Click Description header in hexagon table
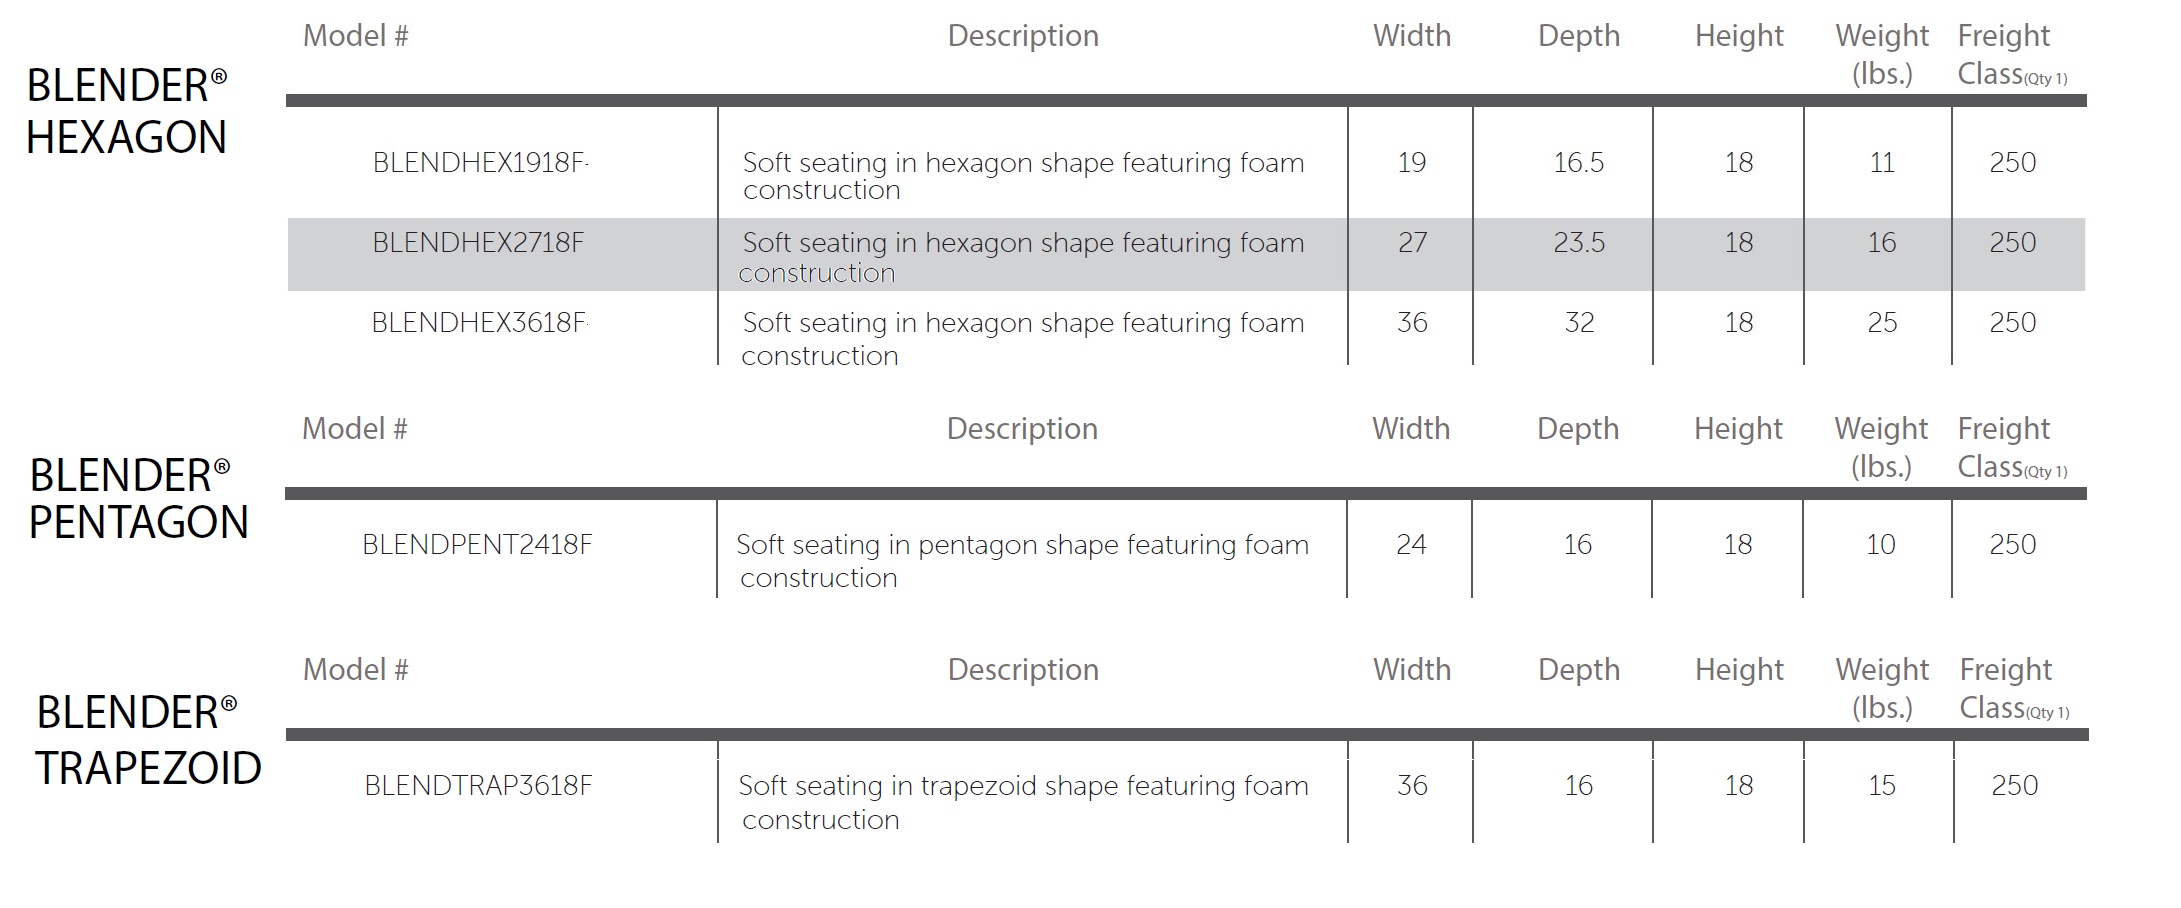Screen dimensions: 2181x908 [x=1023, y=36]
